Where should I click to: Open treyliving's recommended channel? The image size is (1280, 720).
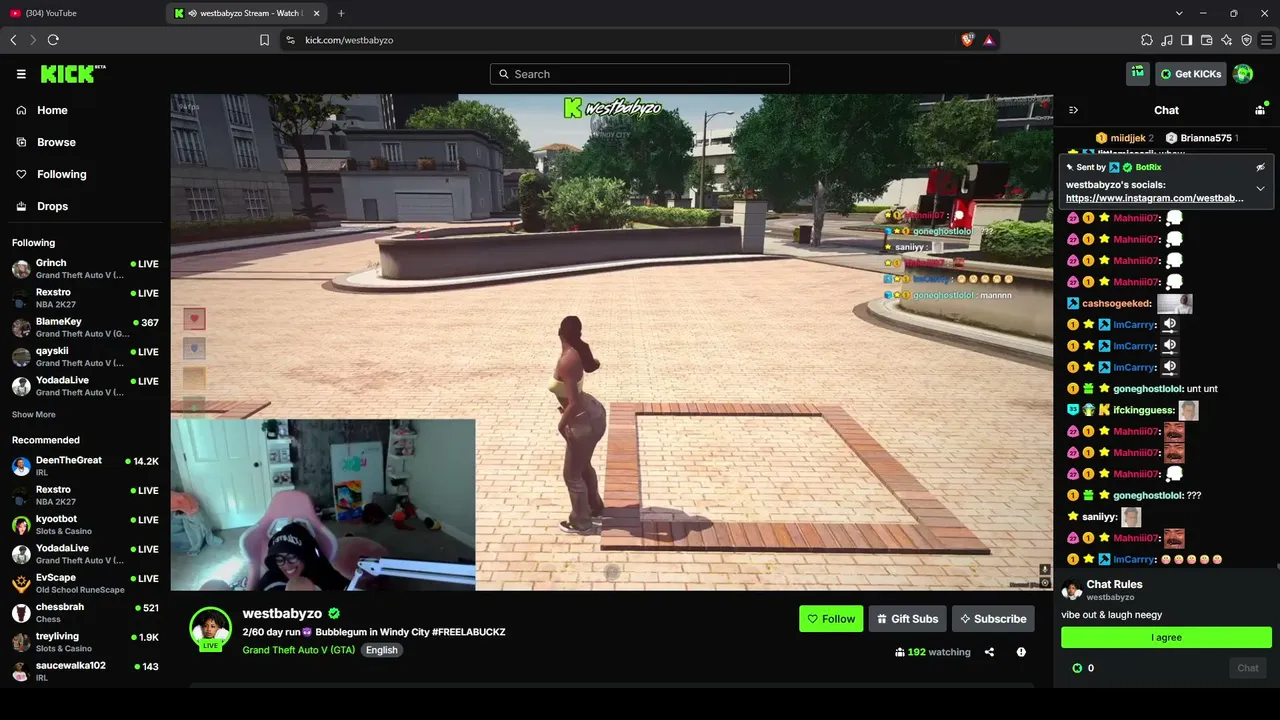point(85,642)
